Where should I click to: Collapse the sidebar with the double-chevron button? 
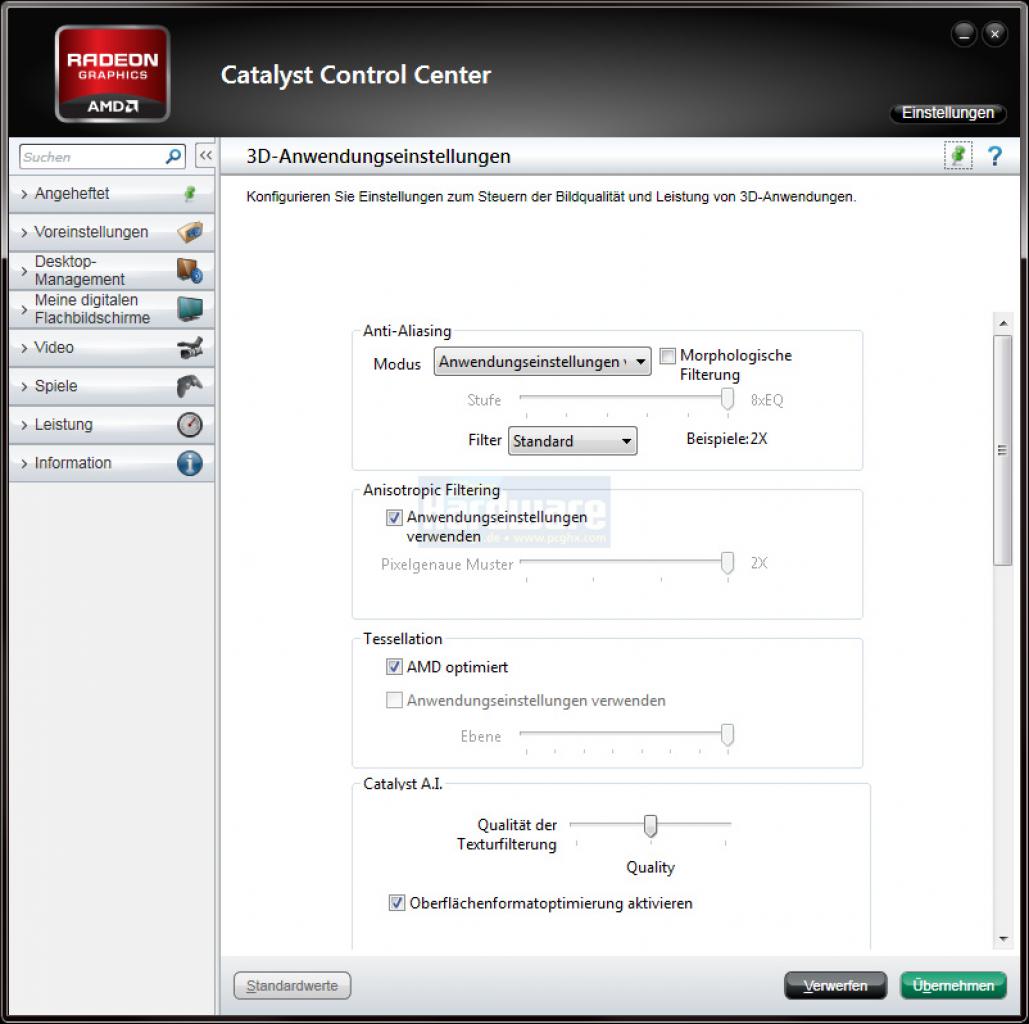205,156
